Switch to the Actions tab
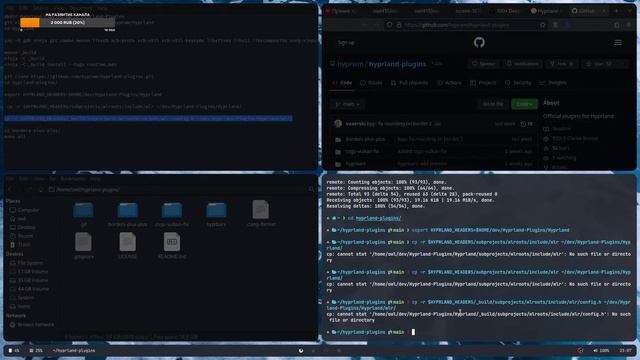This screenshot has width=640, height=360. click(449, 83)
